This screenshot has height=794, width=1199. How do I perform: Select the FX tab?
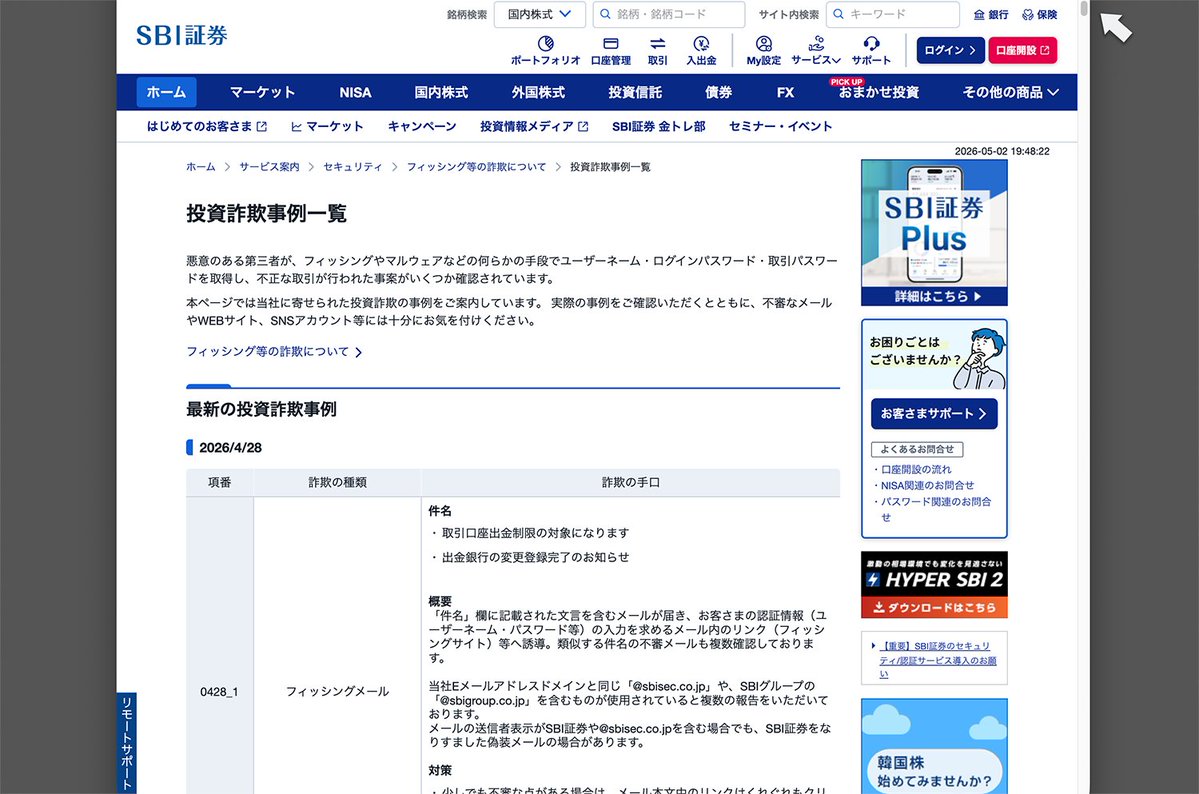click(x=785, y=93)
